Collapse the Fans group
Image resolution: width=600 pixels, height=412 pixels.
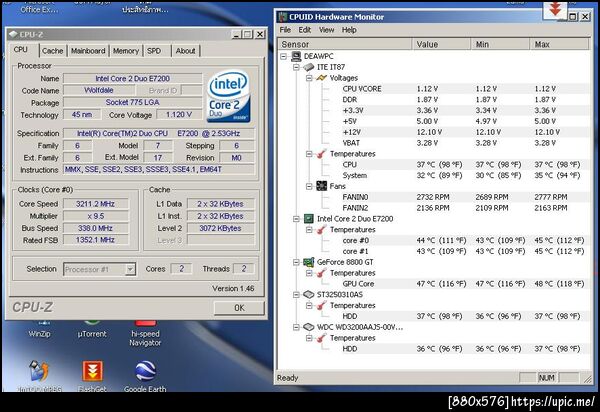[309, 186]
